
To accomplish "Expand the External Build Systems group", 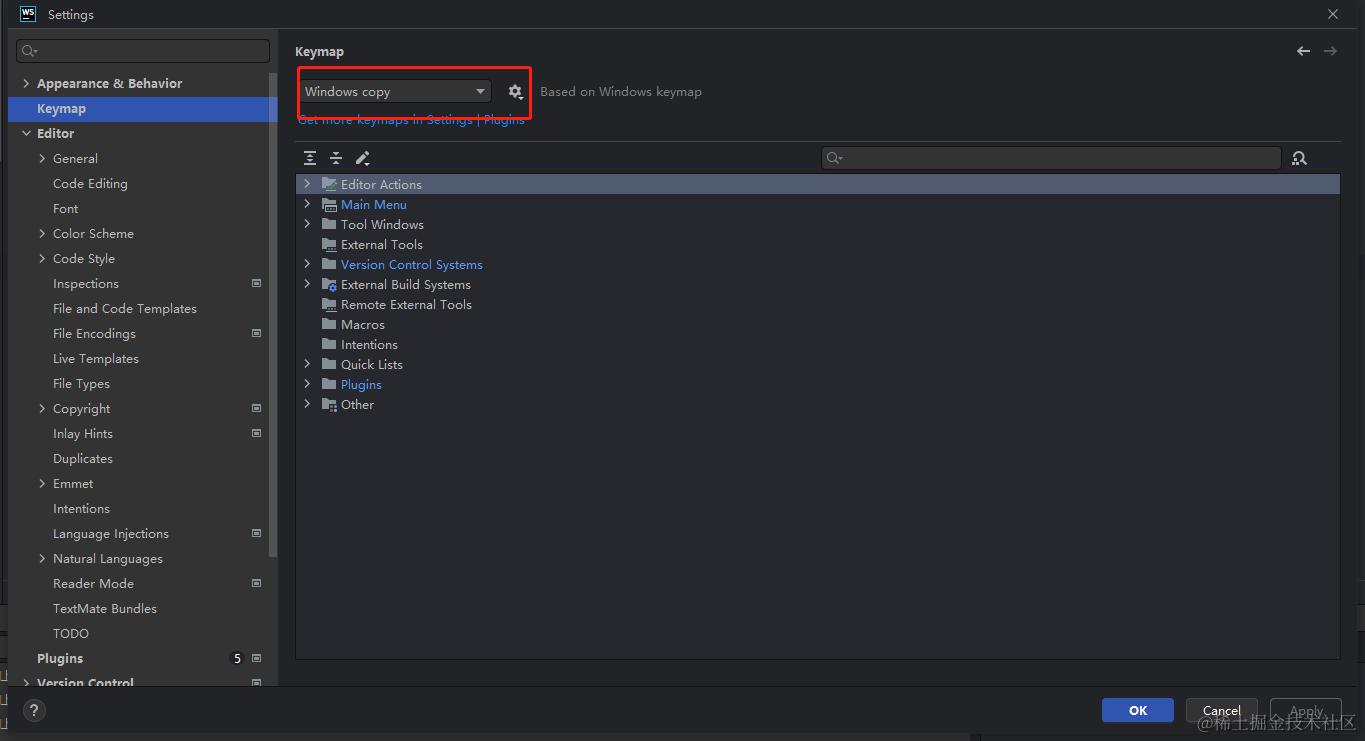I will (307, 284).
